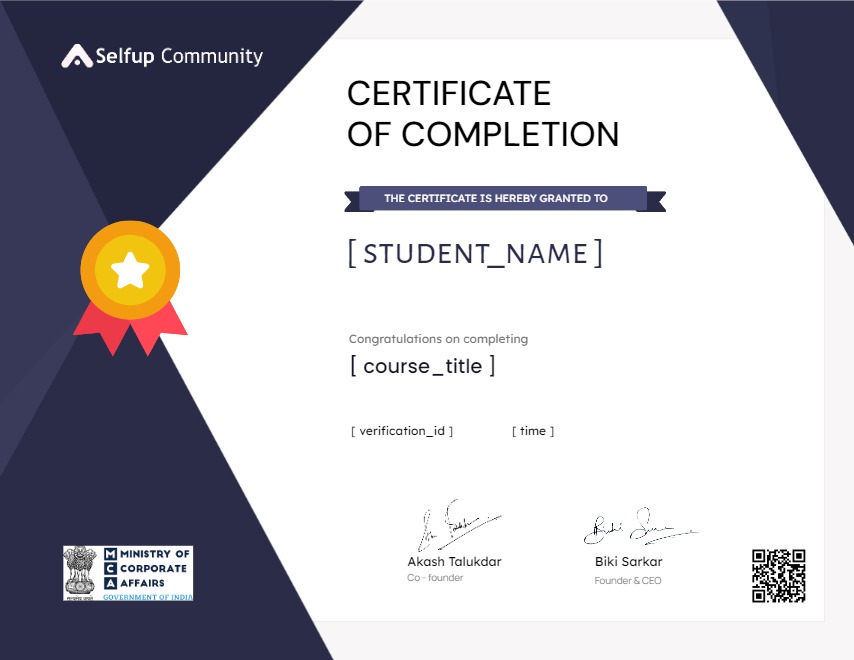Click 'THE CERTIFICATE IS HEREBY GRANTED TO' ribbon

505,199
